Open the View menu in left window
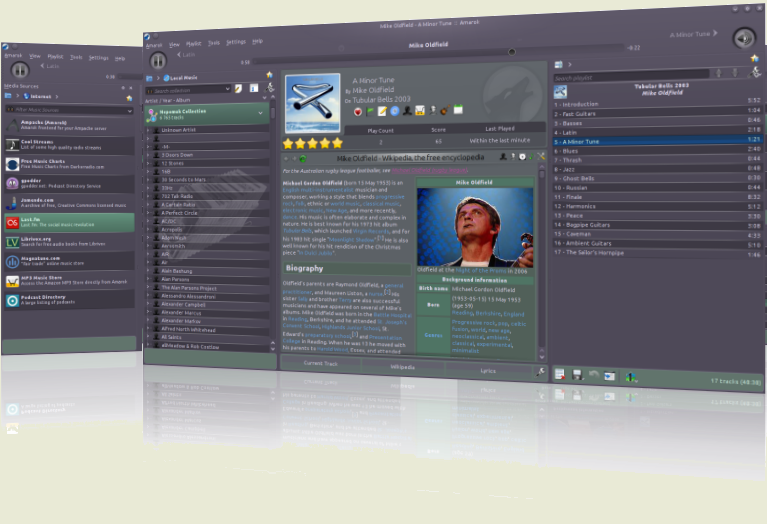 [35, 56]
